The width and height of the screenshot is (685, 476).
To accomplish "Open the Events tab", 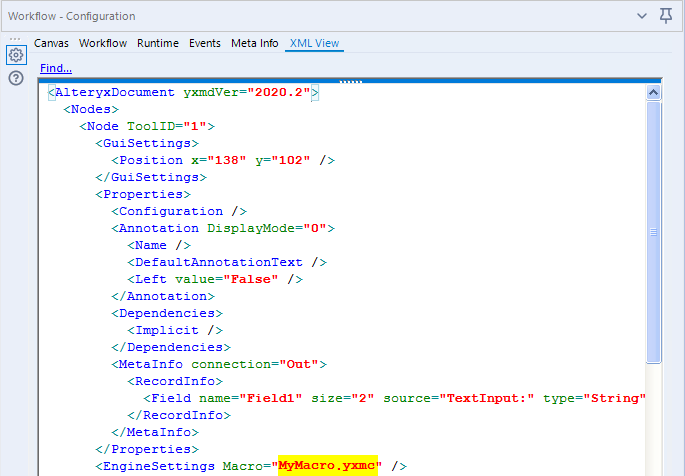I will coord(204,43).
